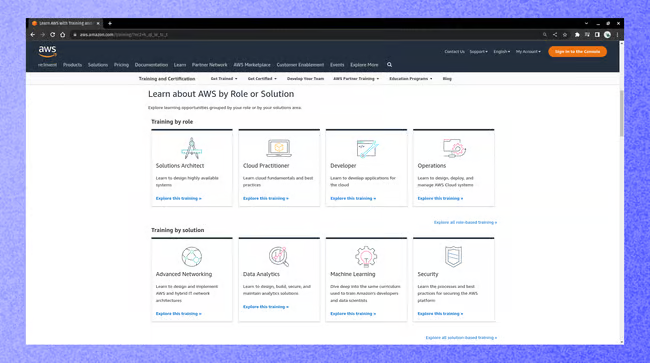Click Training and Certification heading link
The height and width of the screenshot is (363, 650).
167,79
